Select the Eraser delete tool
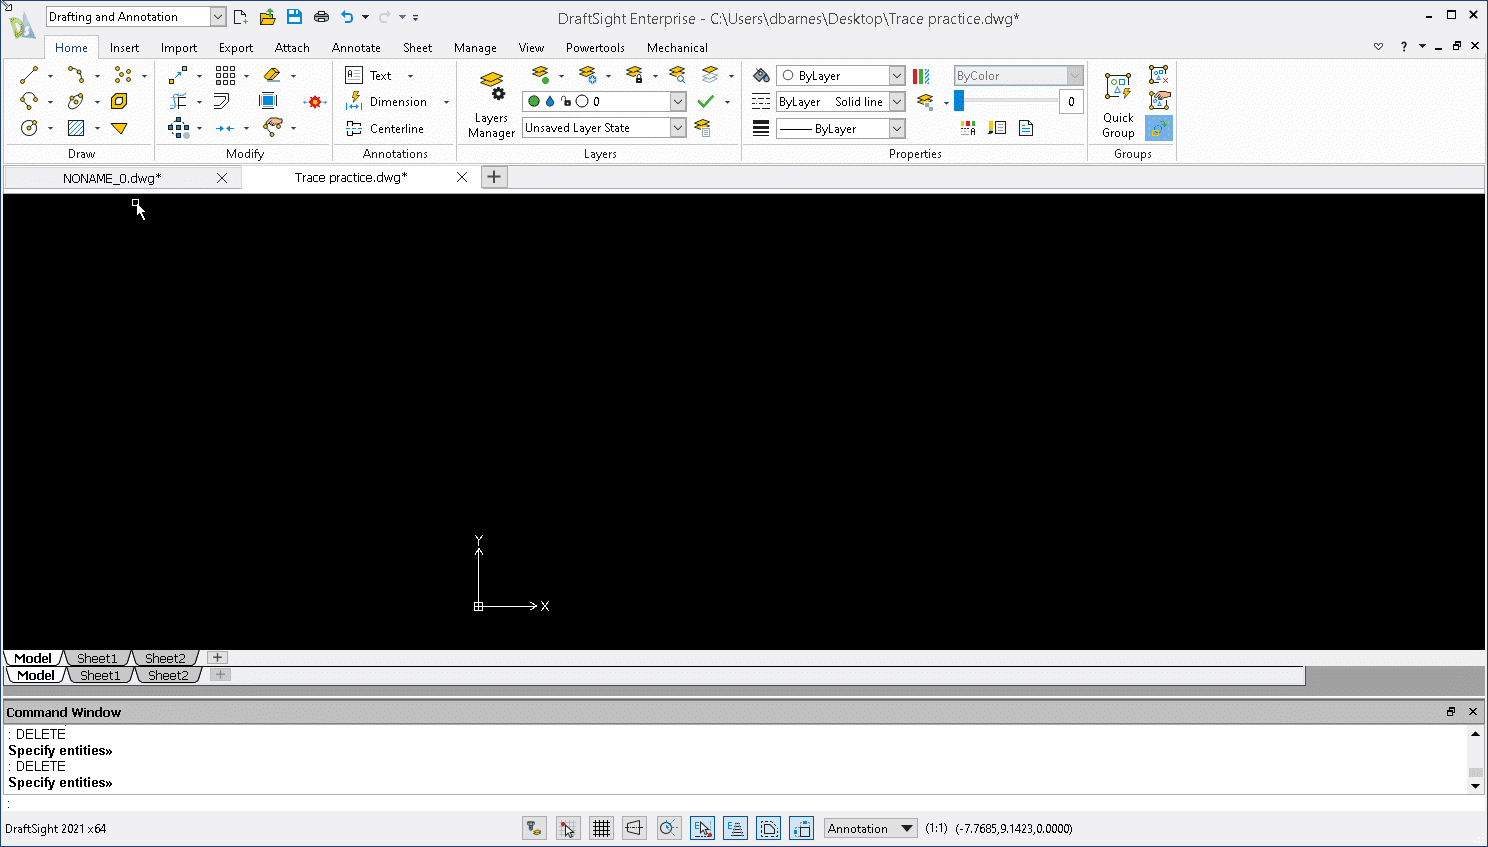 [272, 75]
